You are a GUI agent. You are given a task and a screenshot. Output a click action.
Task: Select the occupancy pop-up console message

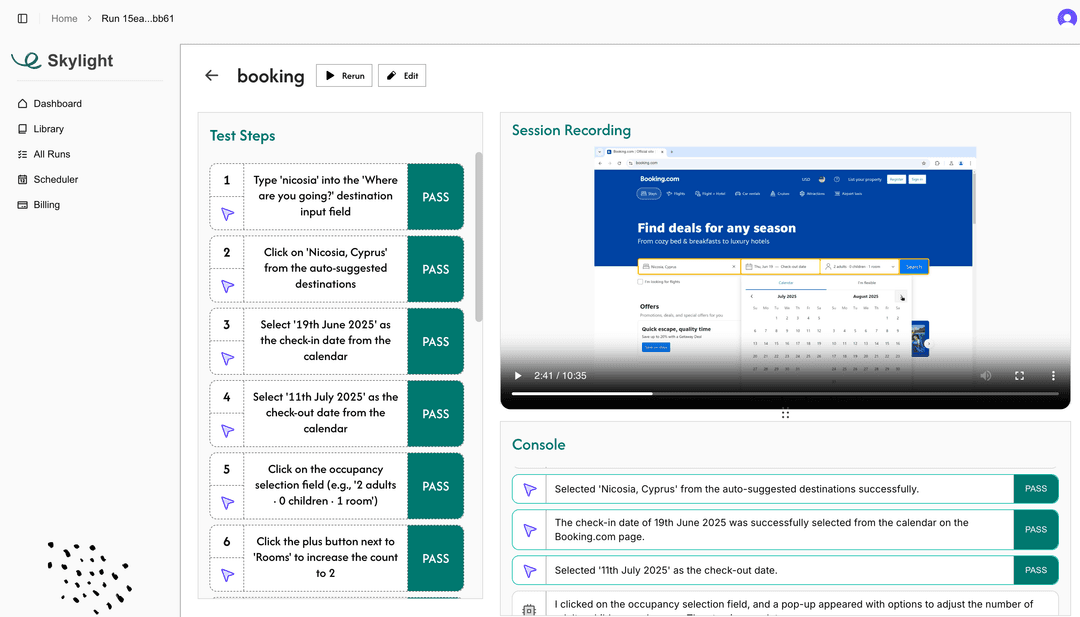tap(793, 605)
